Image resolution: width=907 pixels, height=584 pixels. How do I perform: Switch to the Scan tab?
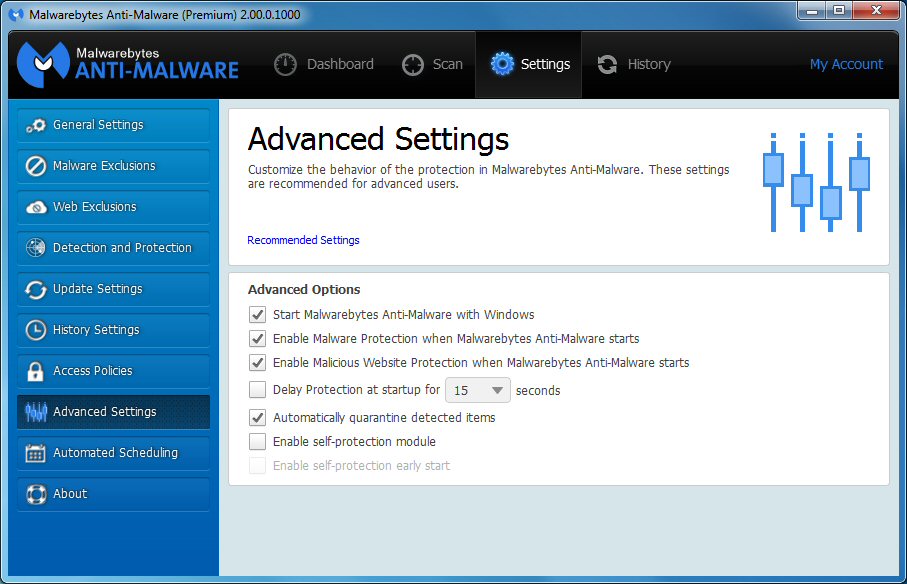coord(432,64)
